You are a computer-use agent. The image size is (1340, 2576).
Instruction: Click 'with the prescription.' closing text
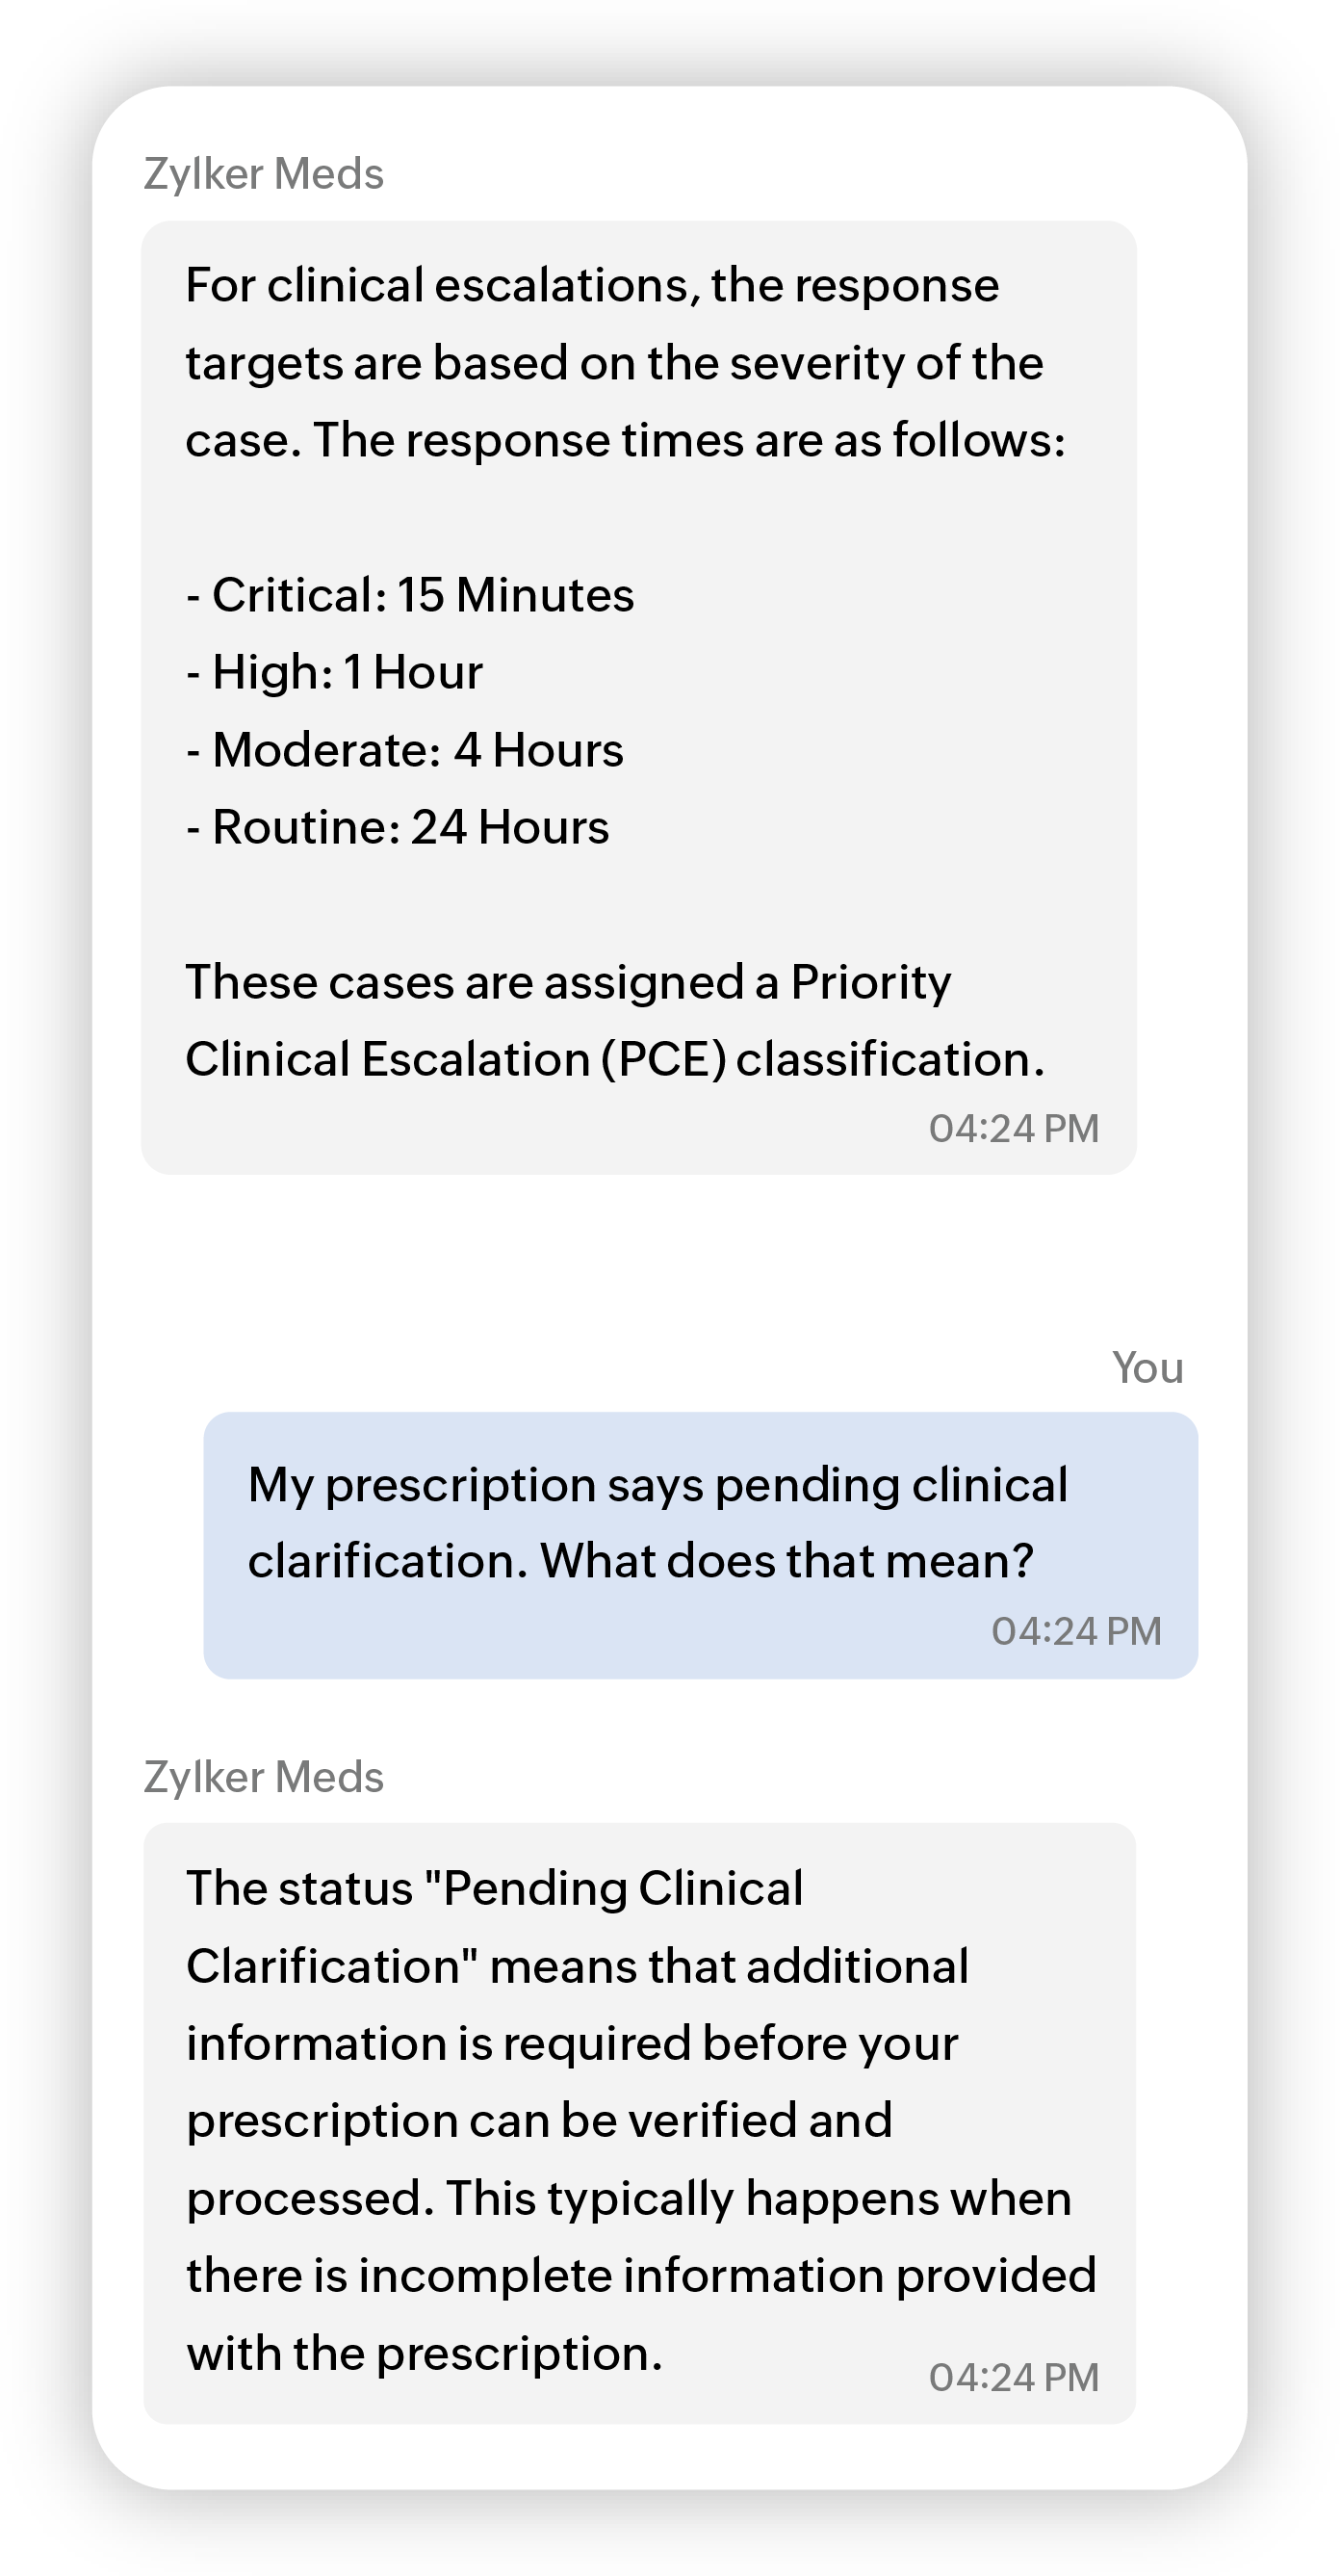pos(425,2354)
